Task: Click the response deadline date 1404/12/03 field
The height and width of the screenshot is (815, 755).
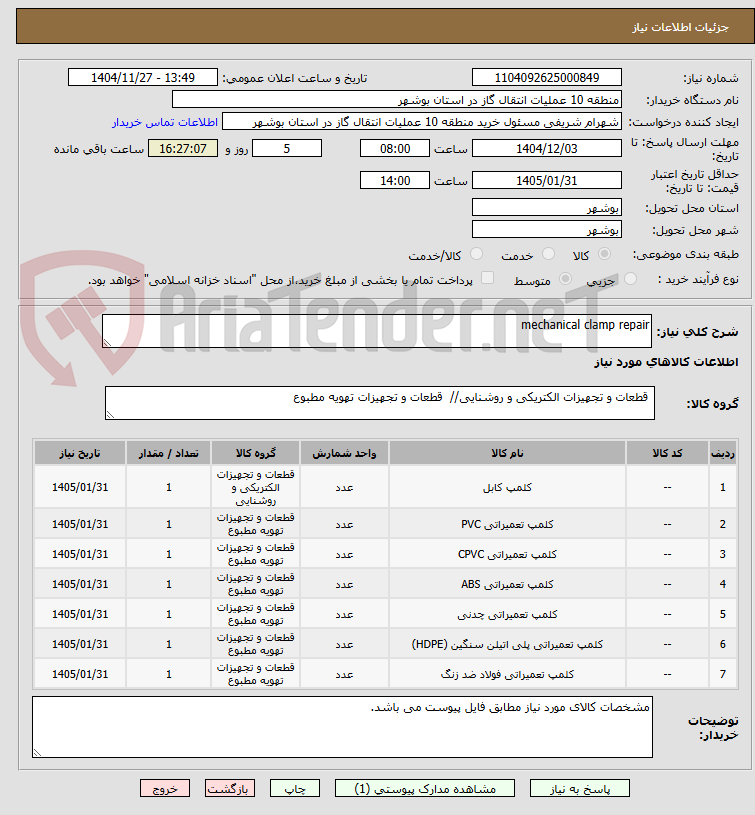Action: (547, 149)
